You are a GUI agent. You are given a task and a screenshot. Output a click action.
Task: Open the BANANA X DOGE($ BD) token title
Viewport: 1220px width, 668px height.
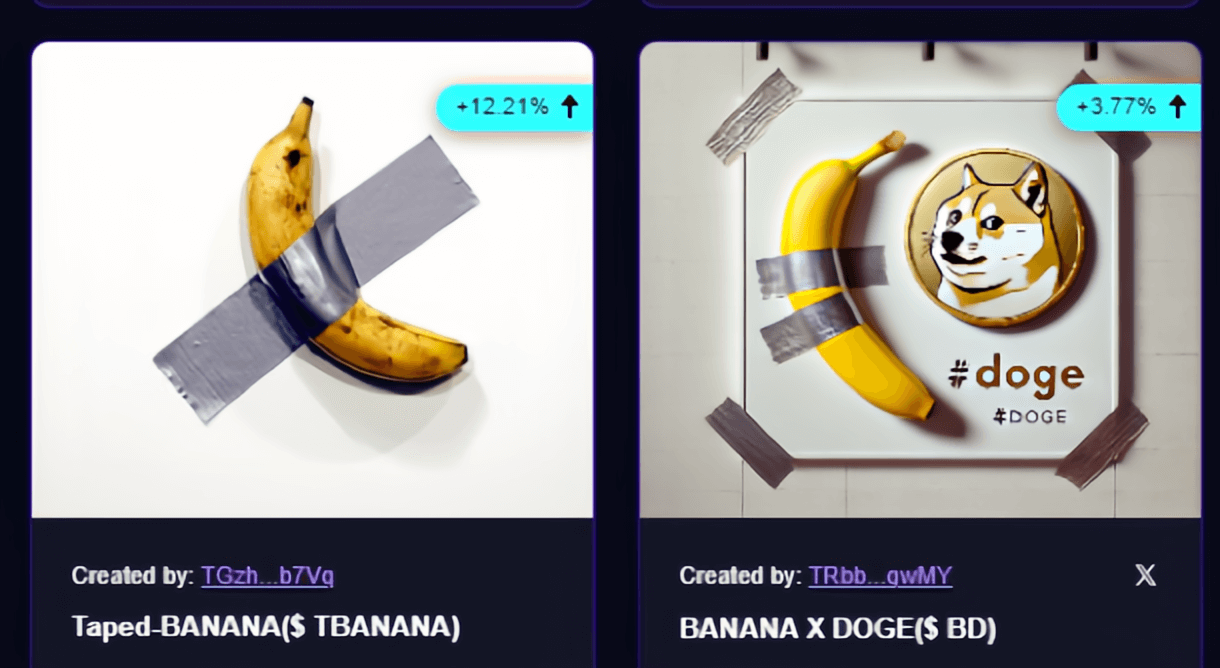point(838,628)
